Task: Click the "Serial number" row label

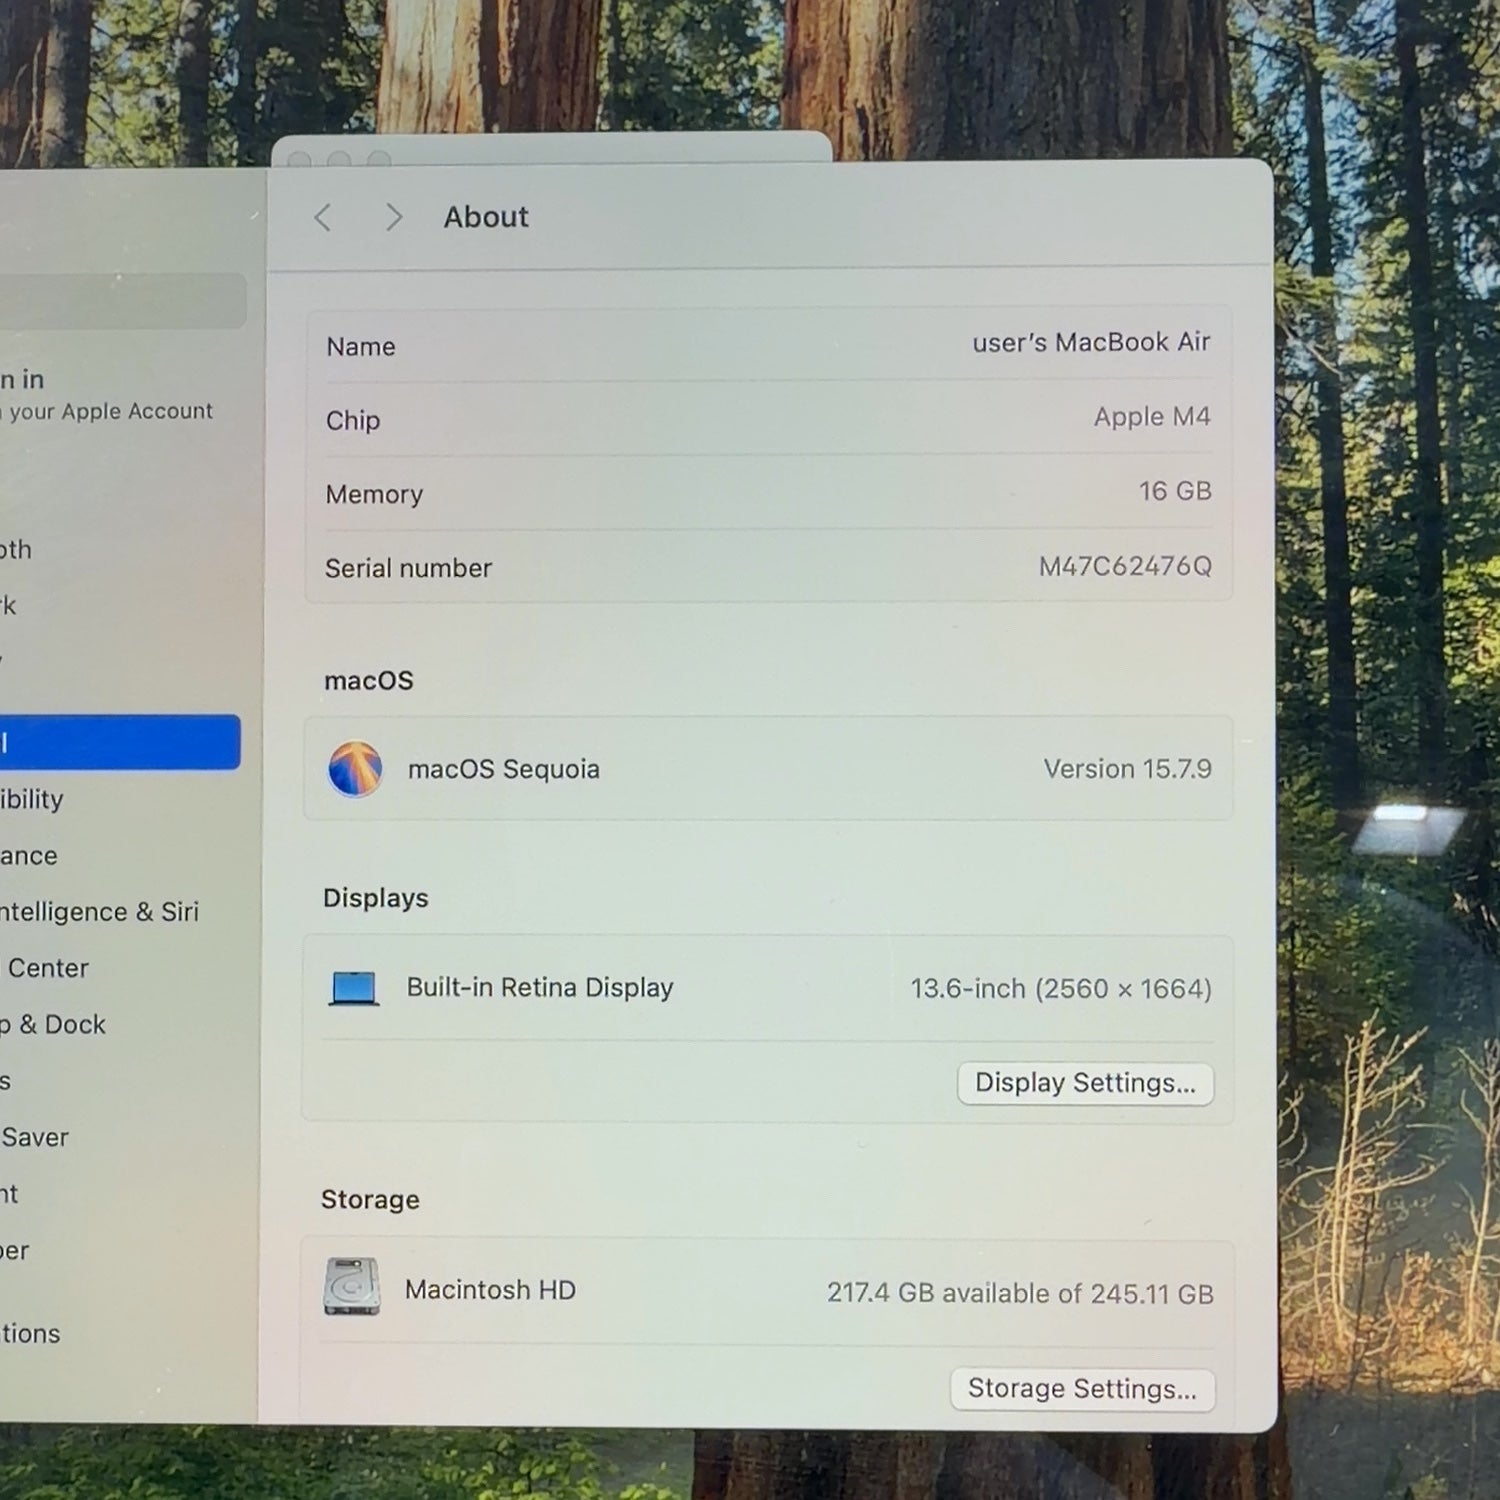Action: pos(408,568)
